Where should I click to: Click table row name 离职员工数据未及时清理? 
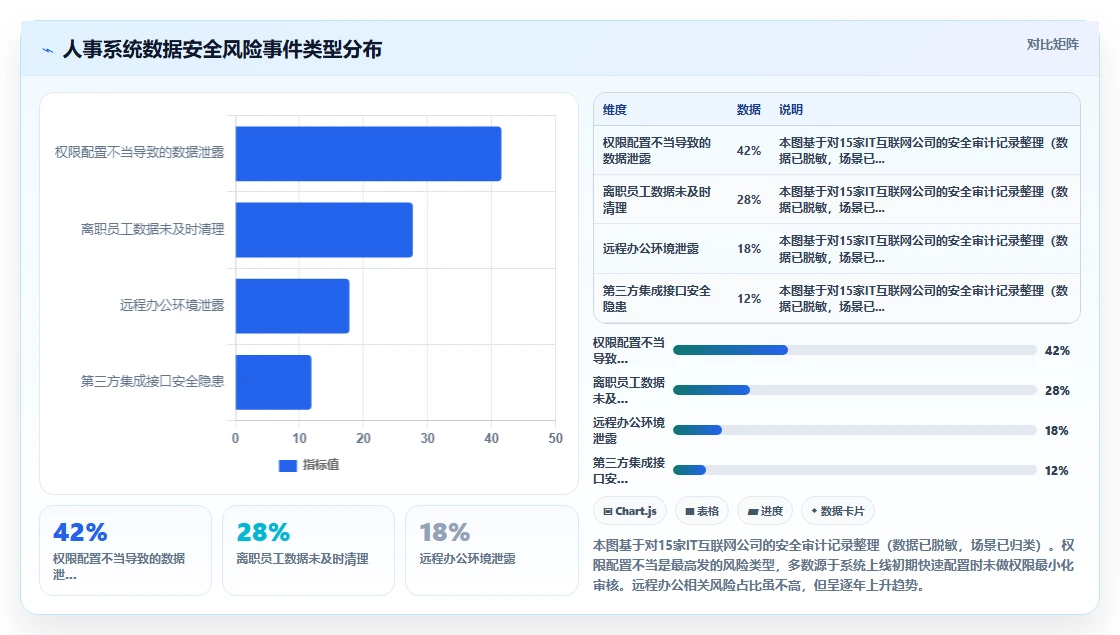656,200
